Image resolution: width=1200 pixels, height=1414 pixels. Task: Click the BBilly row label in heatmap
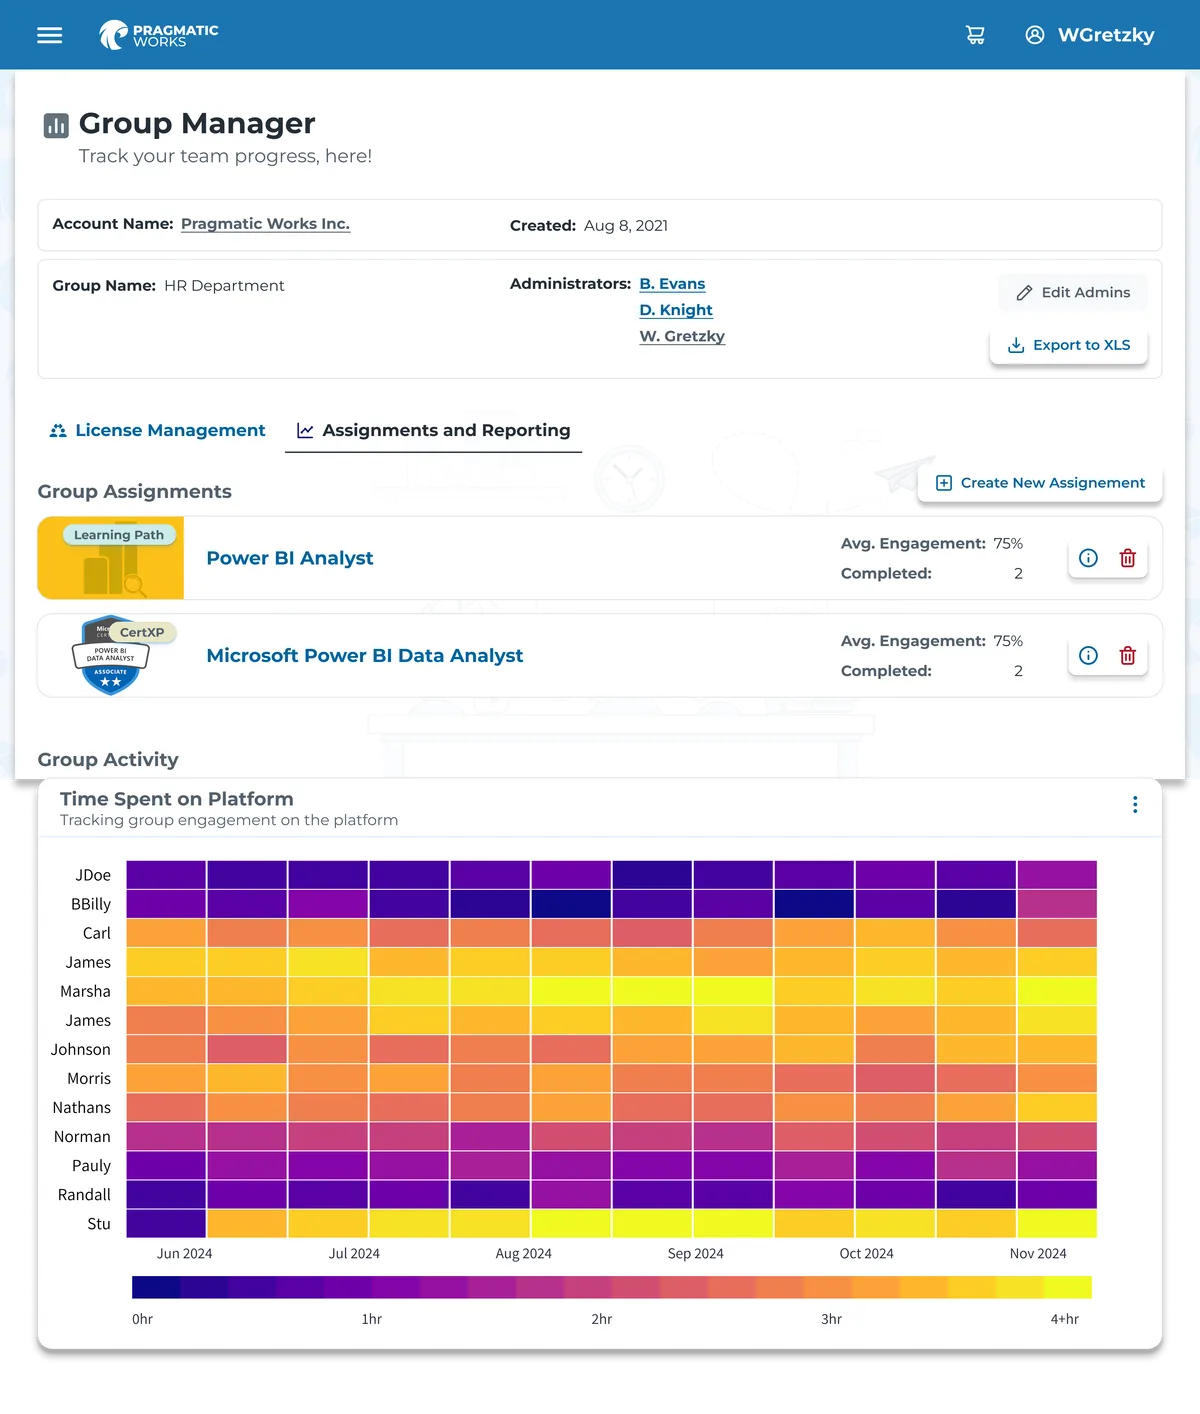(91, 904)
